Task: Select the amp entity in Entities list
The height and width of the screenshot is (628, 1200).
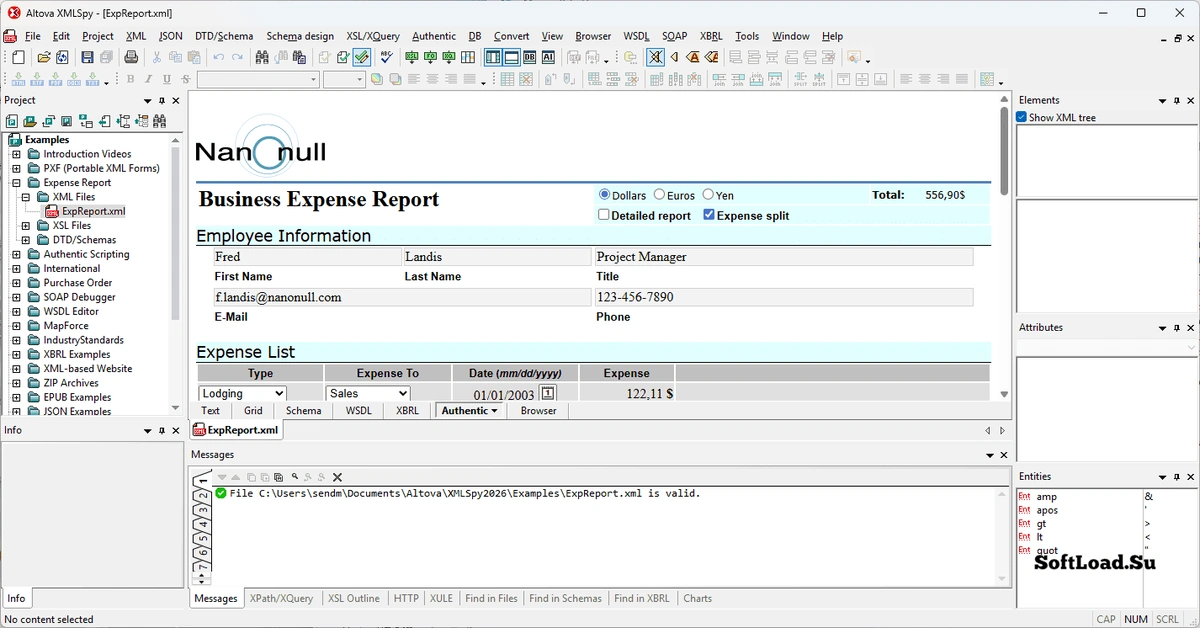Action: point(1046,497)
